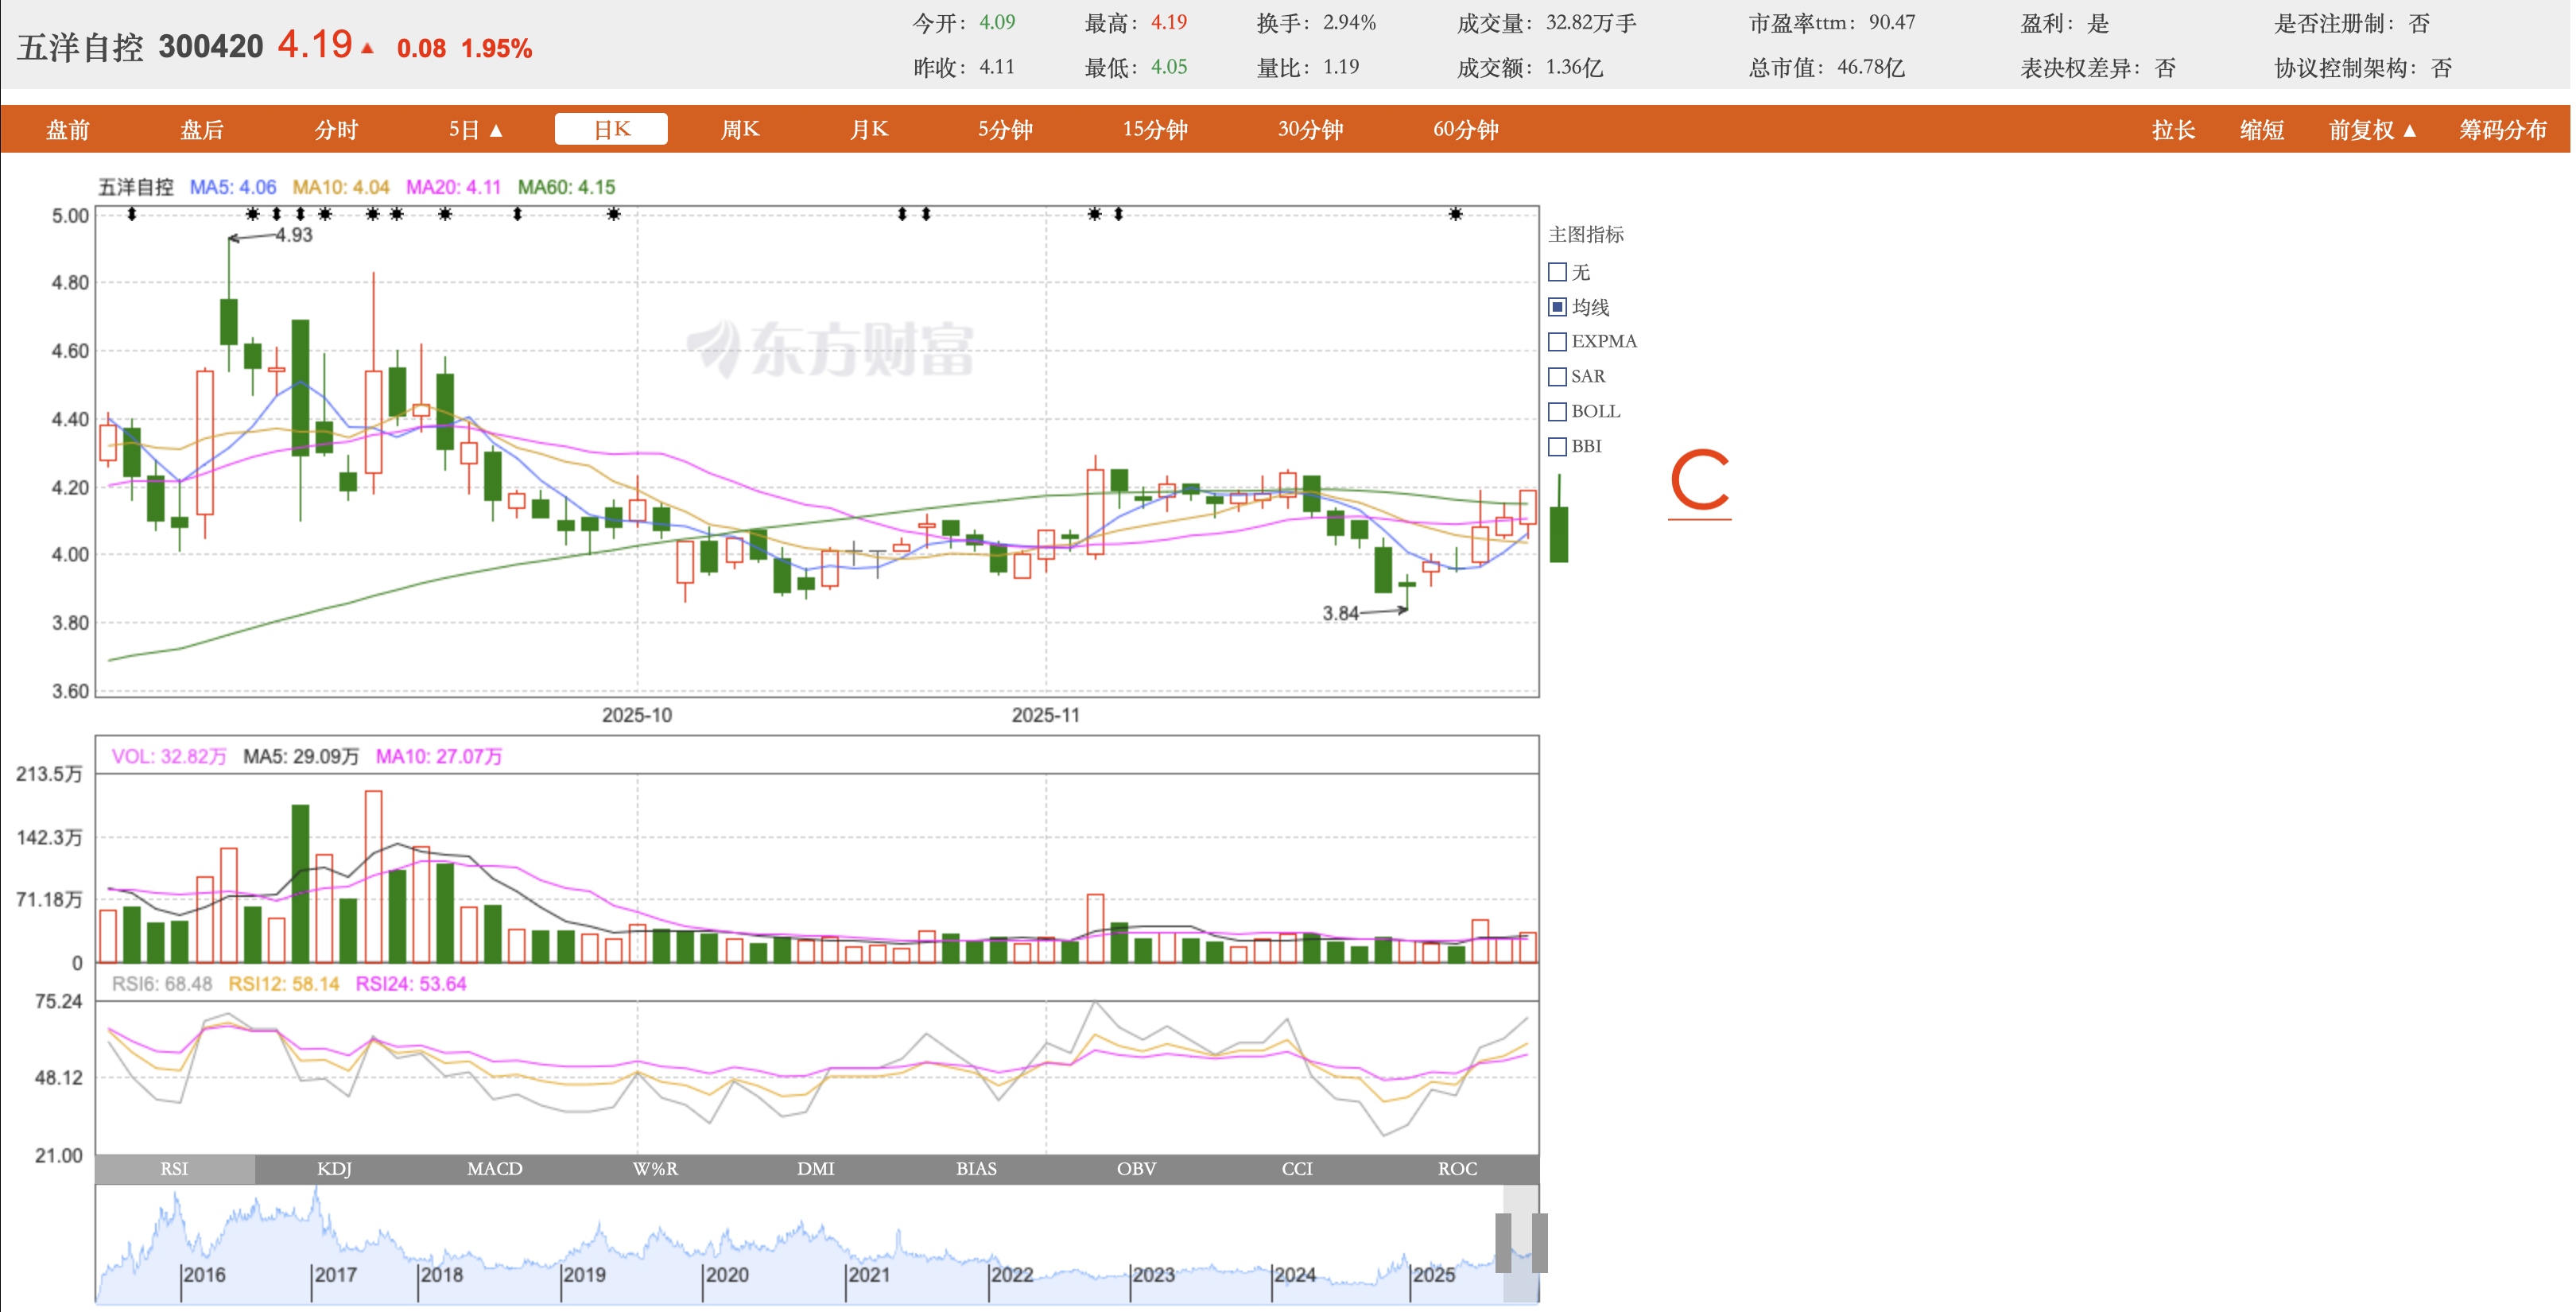Check the BOLL indicator checkbox
The width and height of the screenshot is (2576, 1312).
pyautogui.click(x=1557, y=412)
